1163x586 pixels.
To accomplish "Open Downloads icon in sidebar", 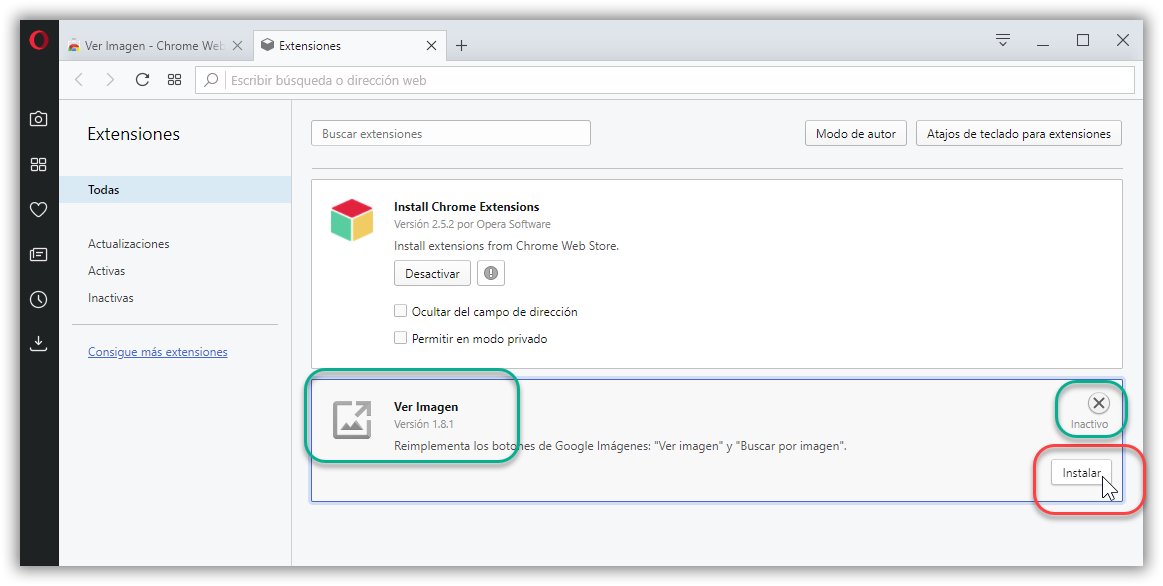I will click(x=39, y=343).
